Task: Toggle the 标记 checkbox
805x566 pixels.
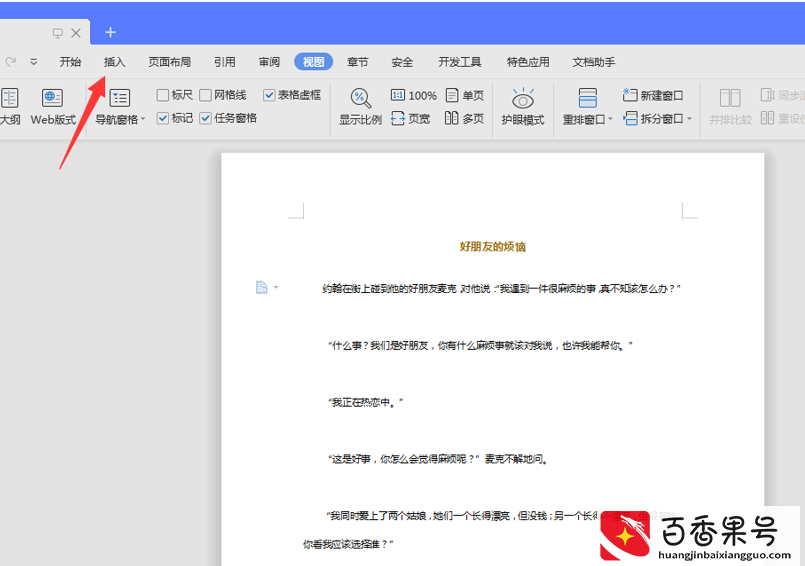Action: coord(163,118)
